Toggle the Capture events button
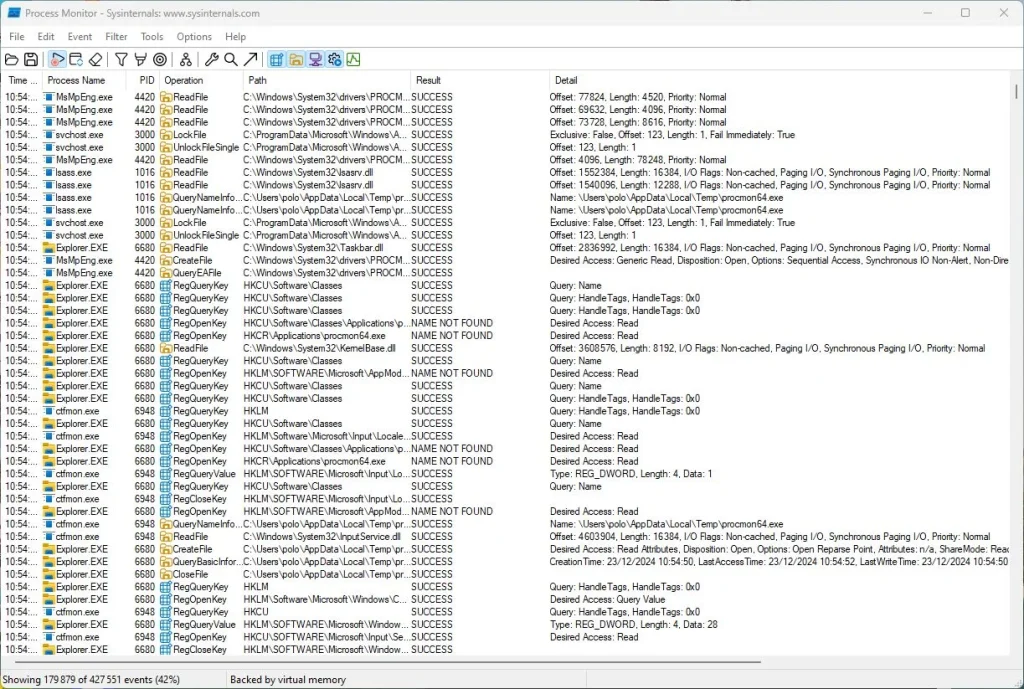1024x689 pixels. [x=57, y=60]
